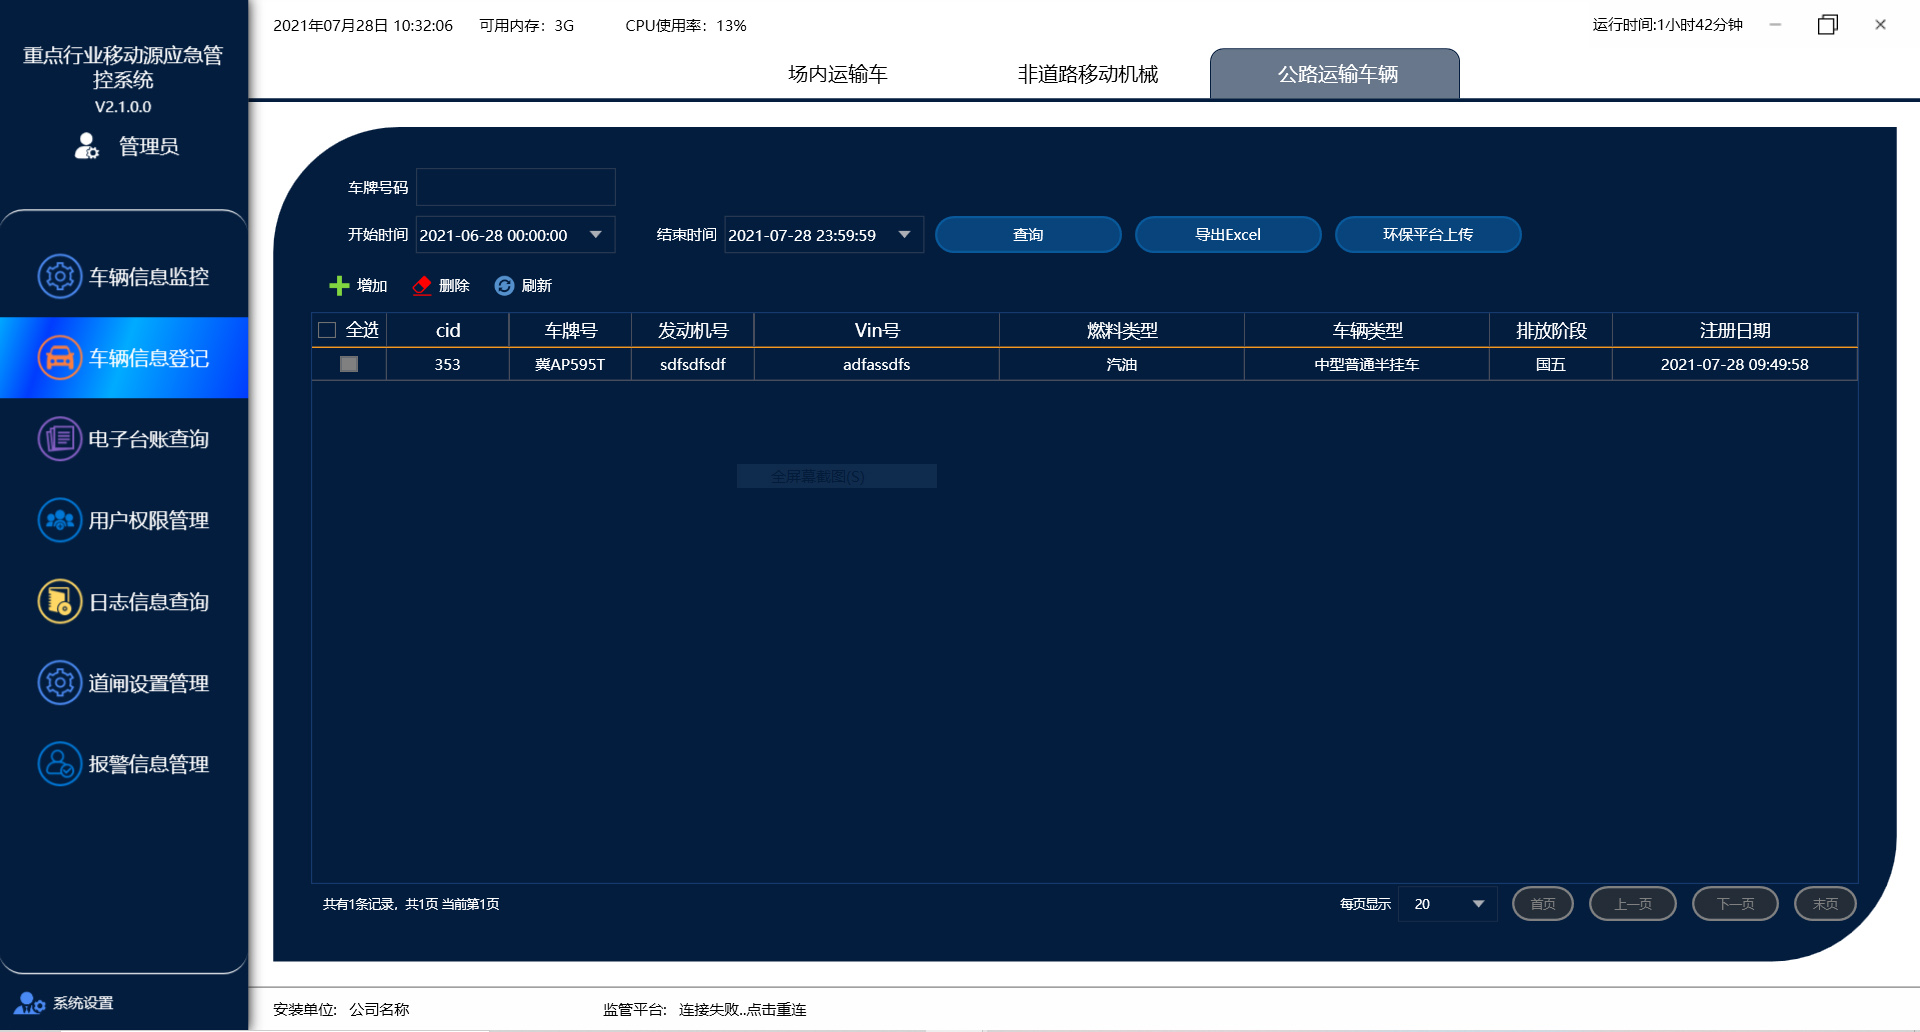Open the 日志信息查询 log icon
This screenshot has width=1920, height=1032.
[59, 602]
